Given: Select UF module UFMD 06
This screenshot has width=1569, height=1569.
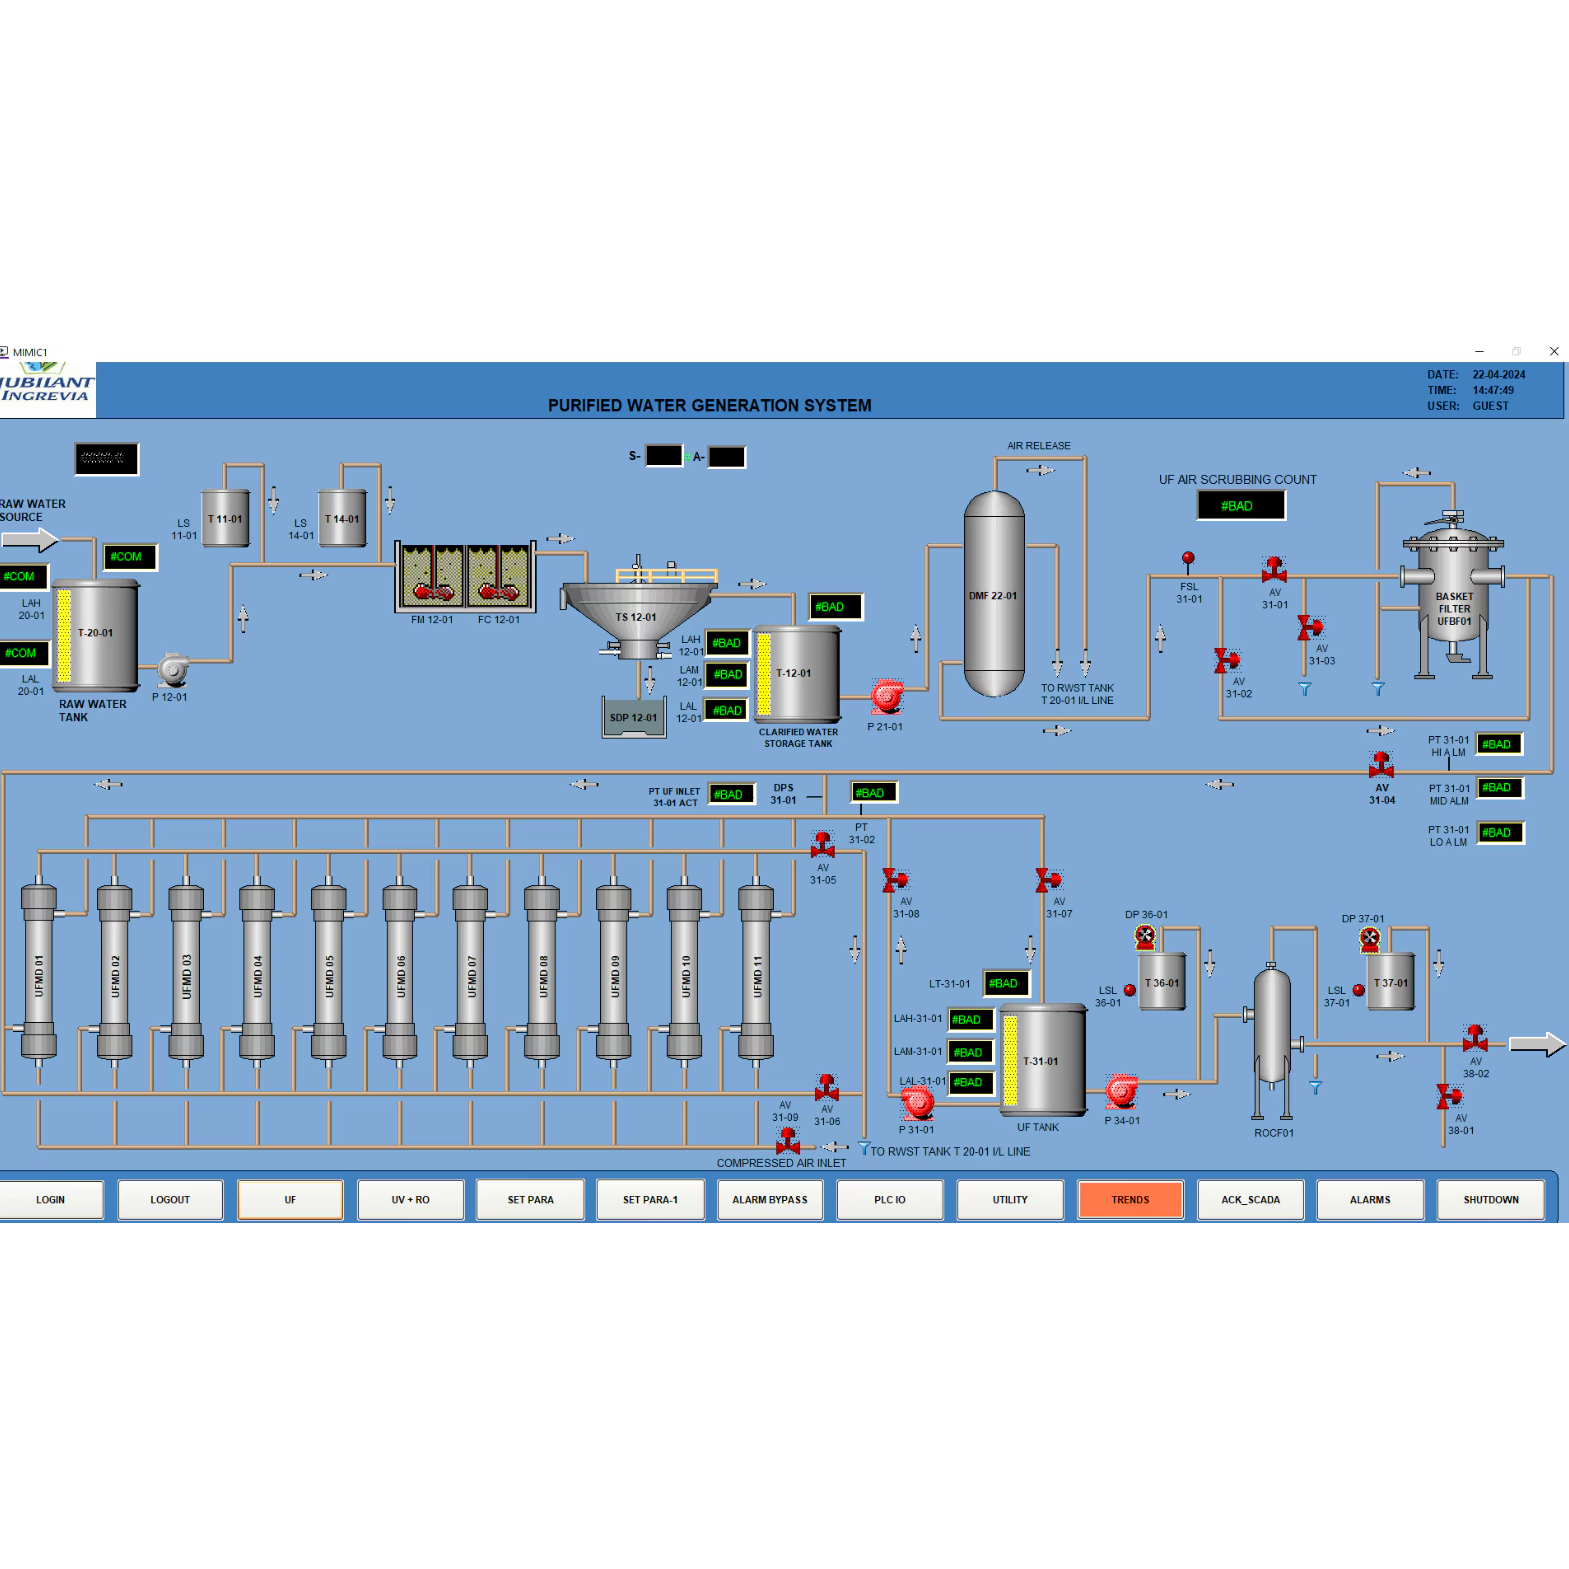Looking at the screenshot, I should pyautogui.click(x=400, y=973).
